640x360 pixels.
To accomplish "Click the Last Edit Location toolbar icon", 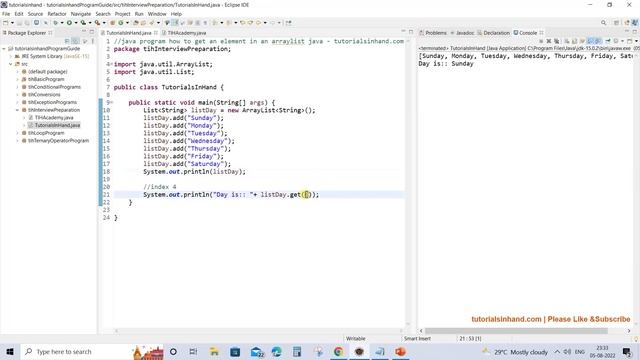I will pyautogui.click(x=242, y=23).
